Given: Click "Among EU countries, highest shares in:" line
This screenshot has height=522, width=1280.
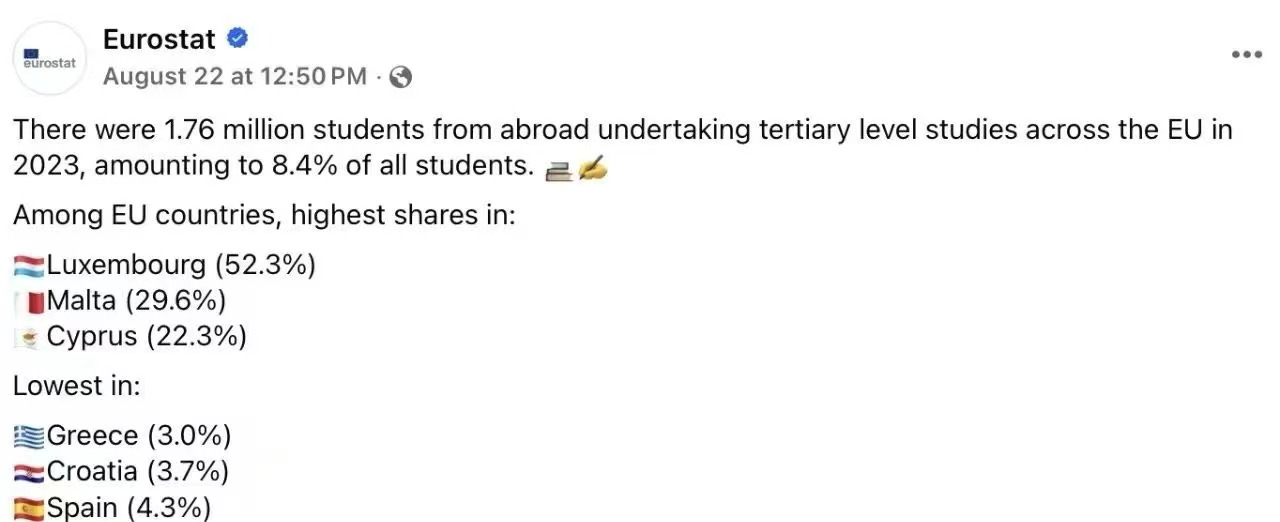Looking at the screenshot, I should 264,215.
